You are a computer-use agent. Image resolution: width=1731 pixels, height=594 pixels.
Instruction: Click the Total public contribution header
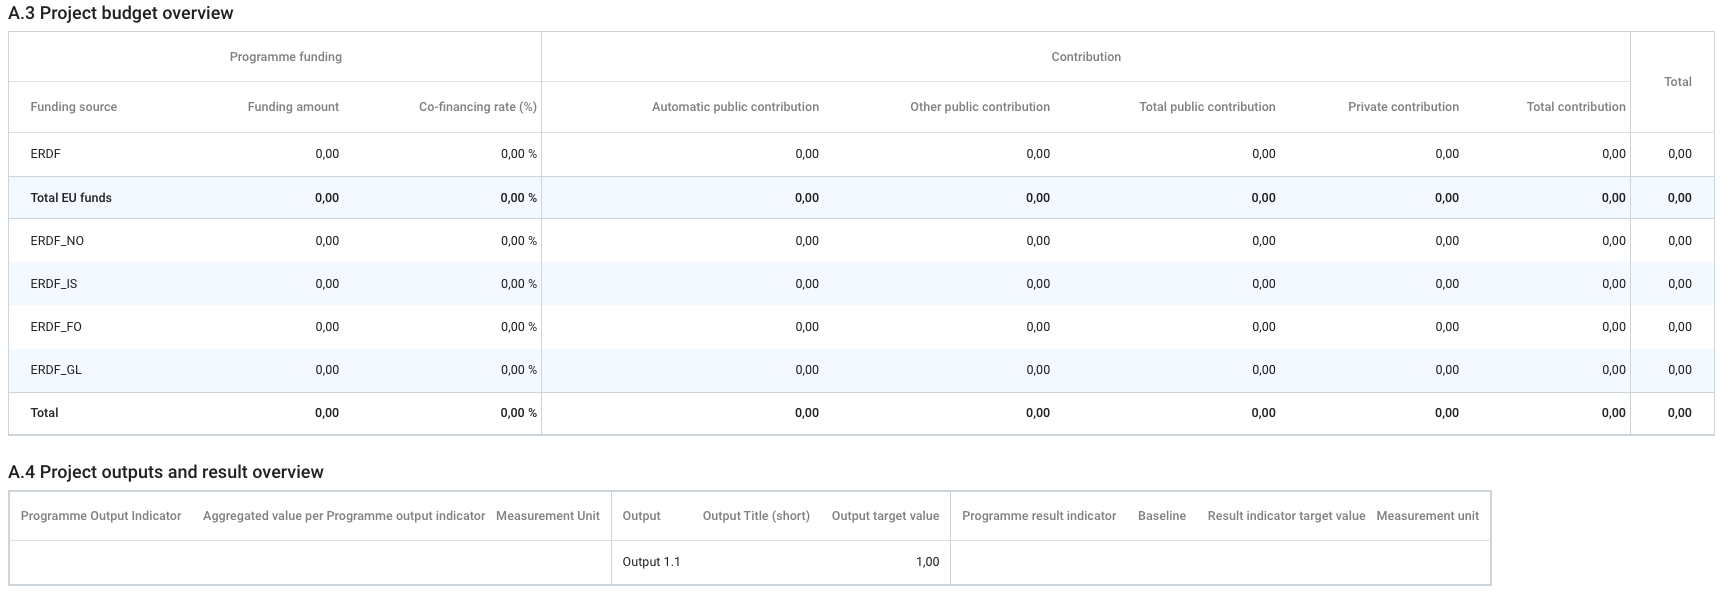click(1207, 107)
